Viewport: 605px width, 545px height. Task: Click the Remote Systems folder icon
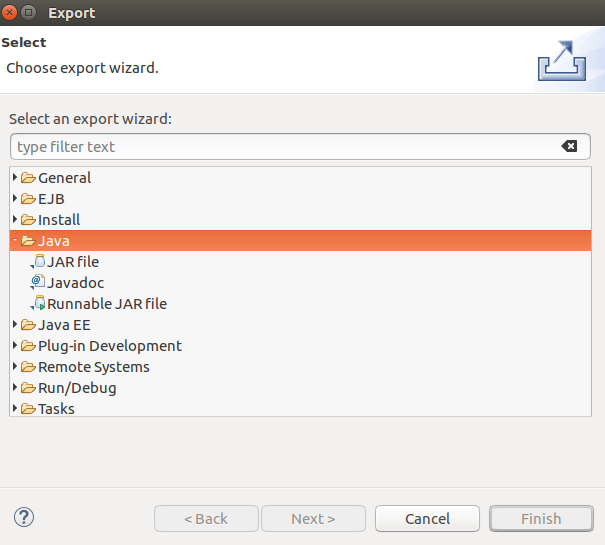click(28, 367)
